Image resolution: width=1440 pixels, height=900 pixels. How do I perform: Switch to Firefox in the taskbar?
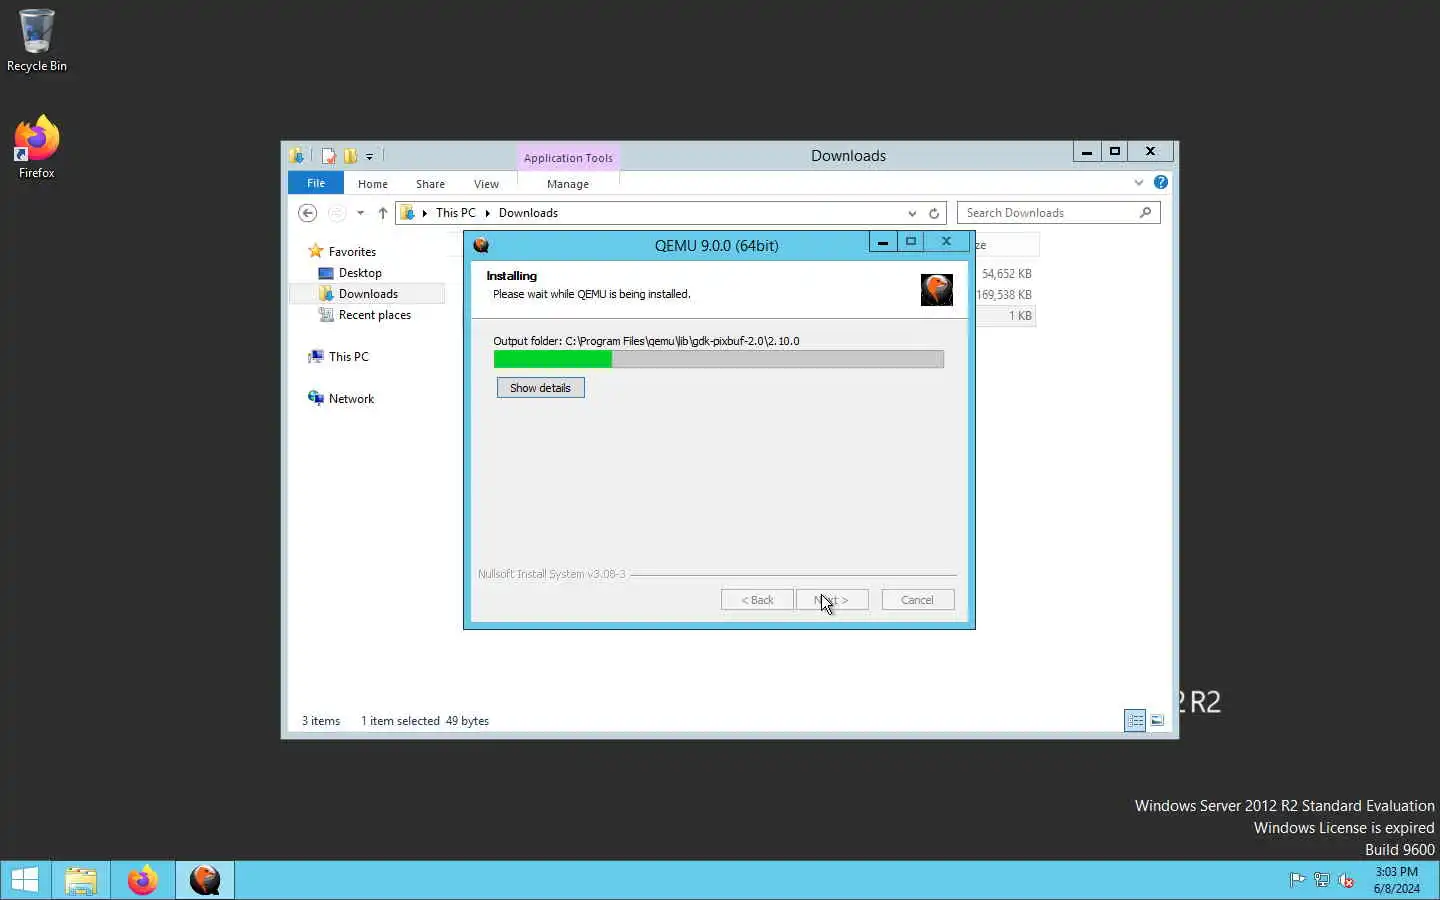point(142,880)
